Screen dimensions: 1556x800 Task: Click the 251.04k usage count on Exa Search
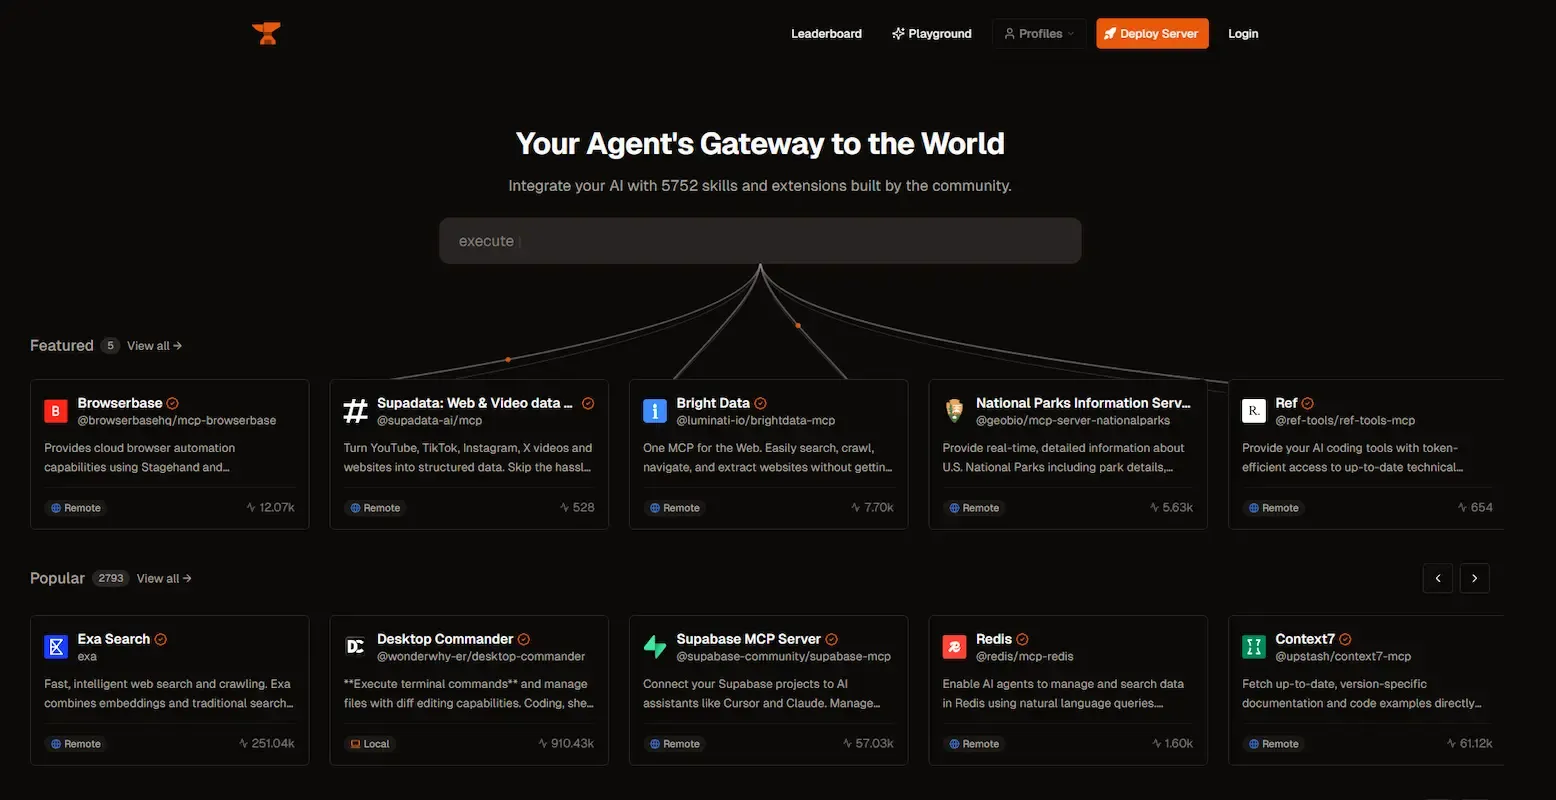tap(267, 744)
